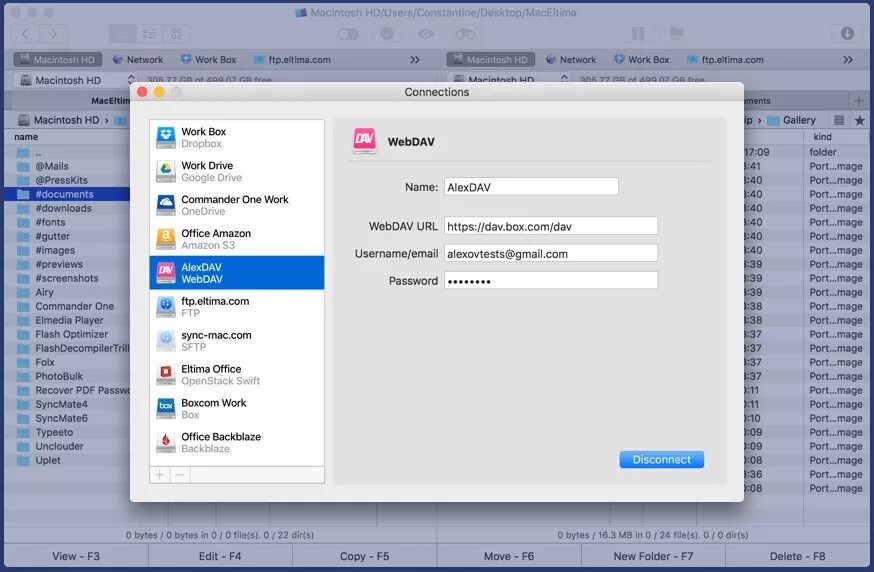Select left panel Work Box drive tab
This screenshot has height=572, width=874.
tap(208, 60)
